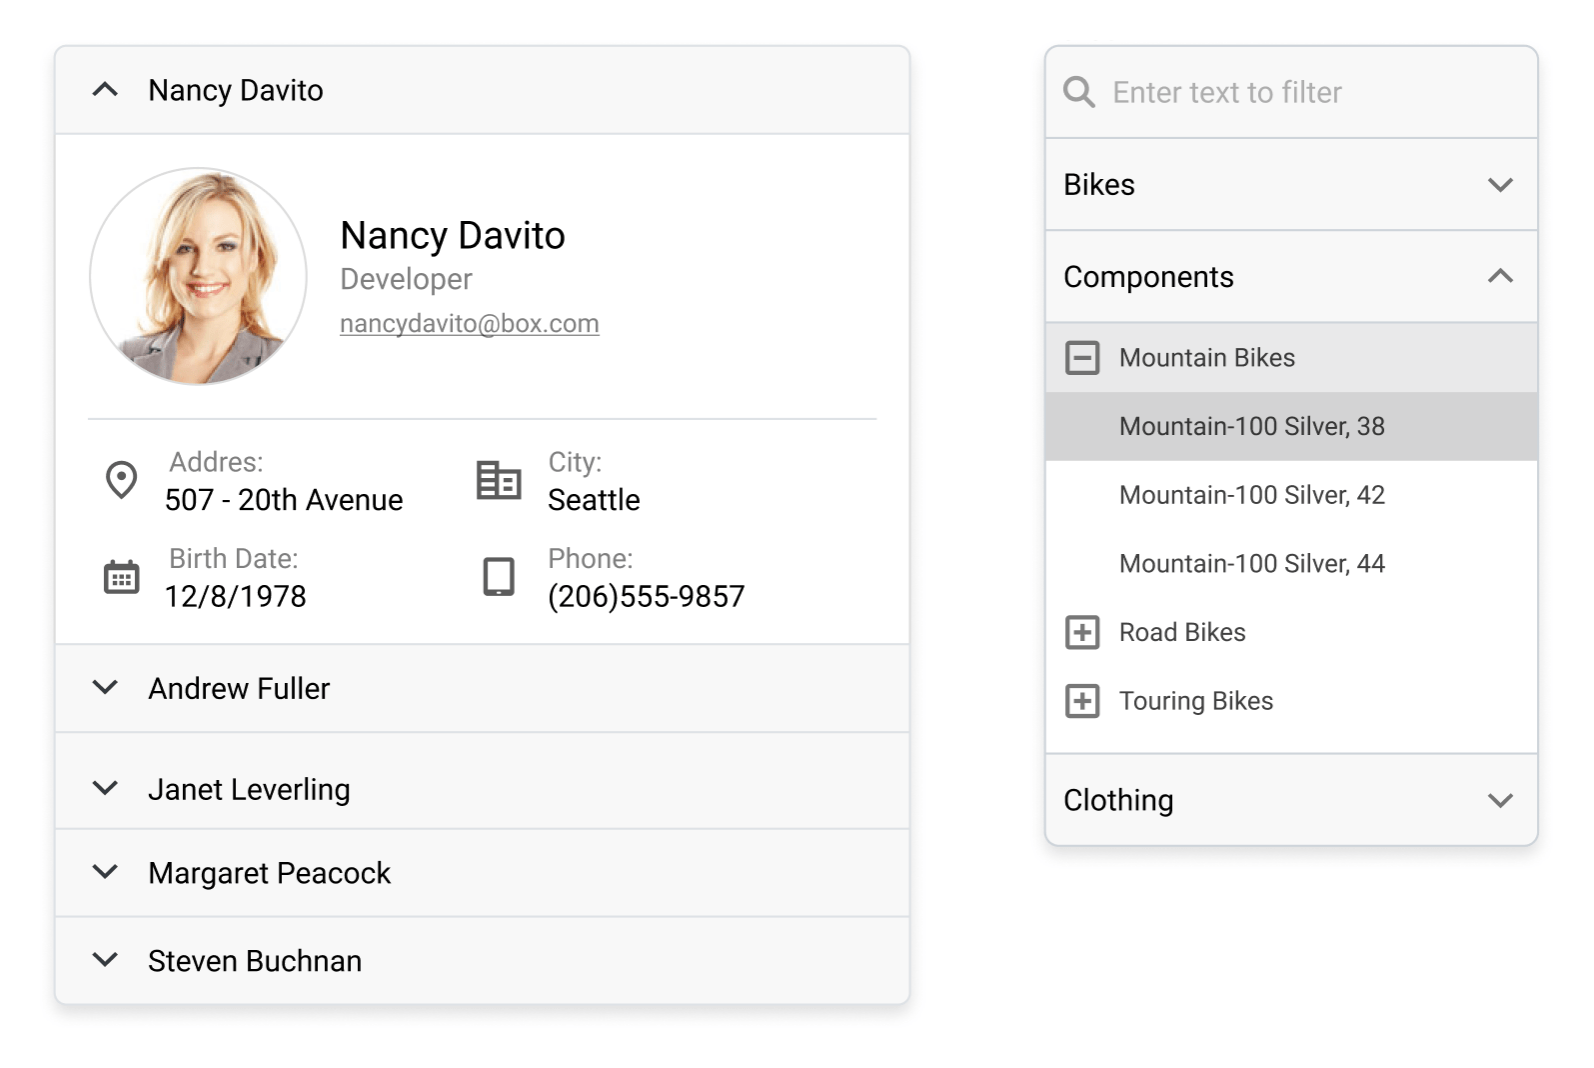The image size is (1594, 1068).
Task: Open the Clothing category chevron
Action: 1499,800
